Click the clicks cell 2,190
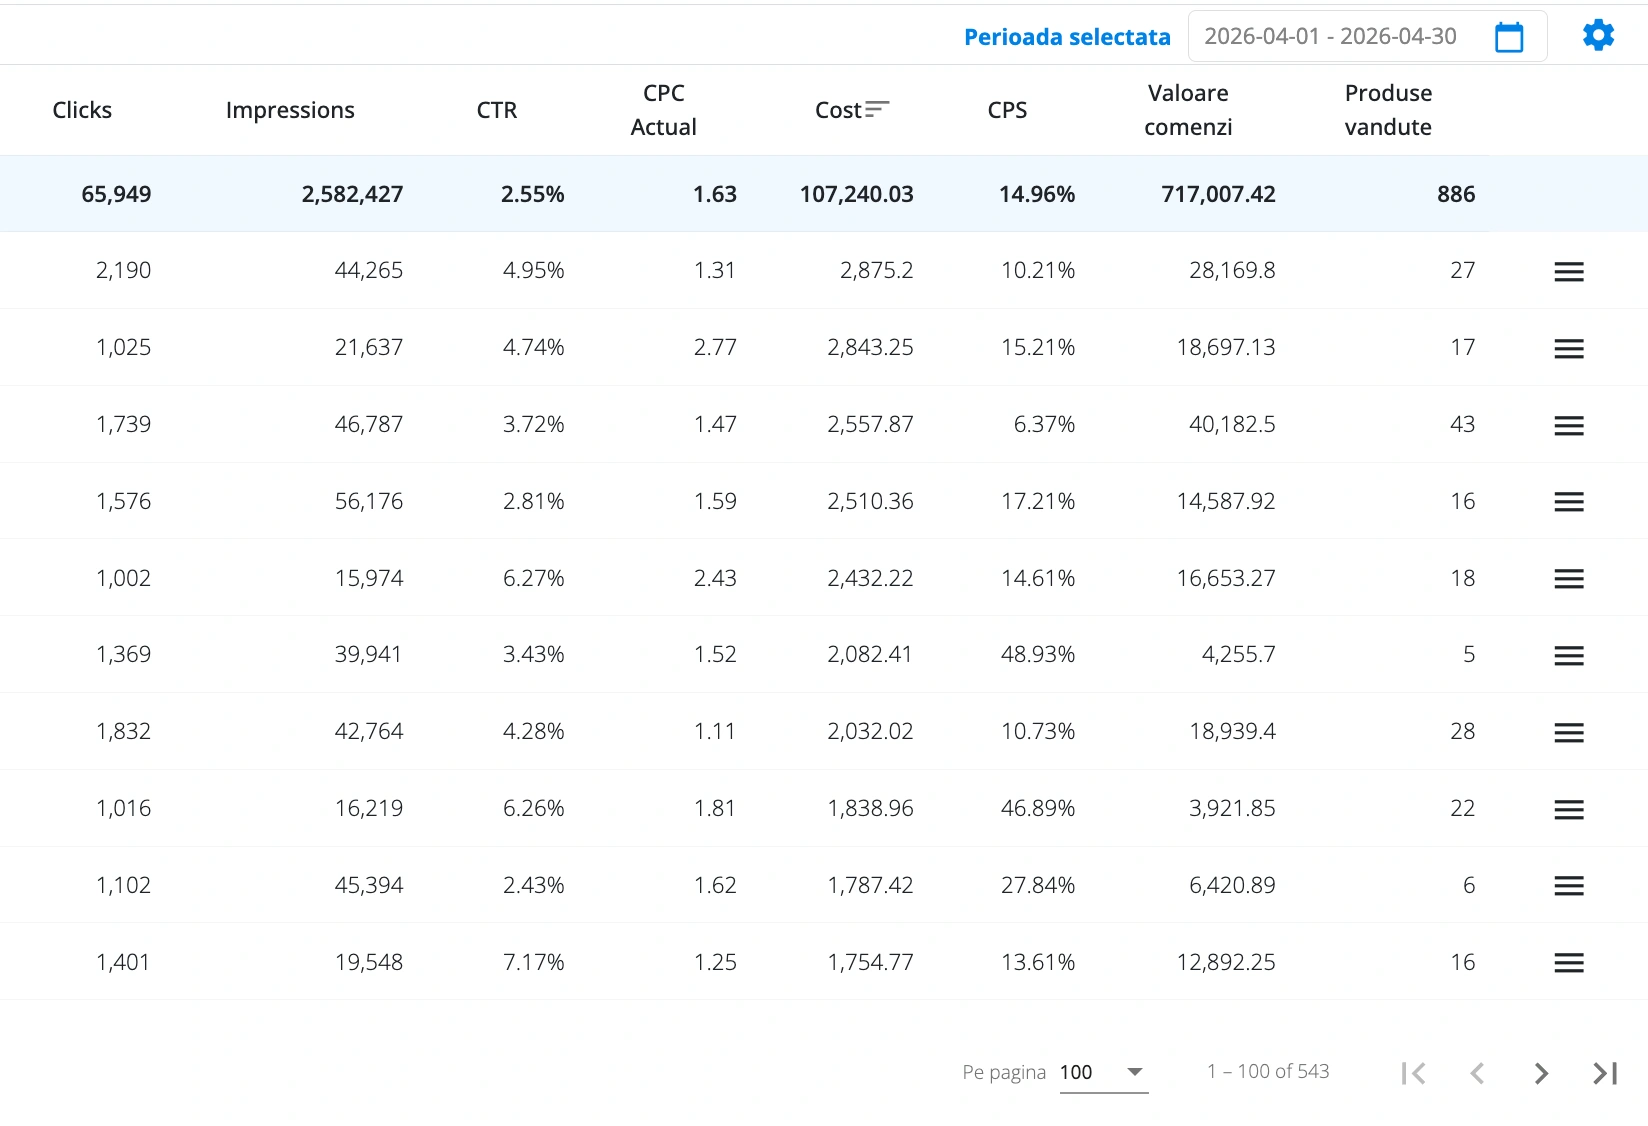 tap(123, 270)
